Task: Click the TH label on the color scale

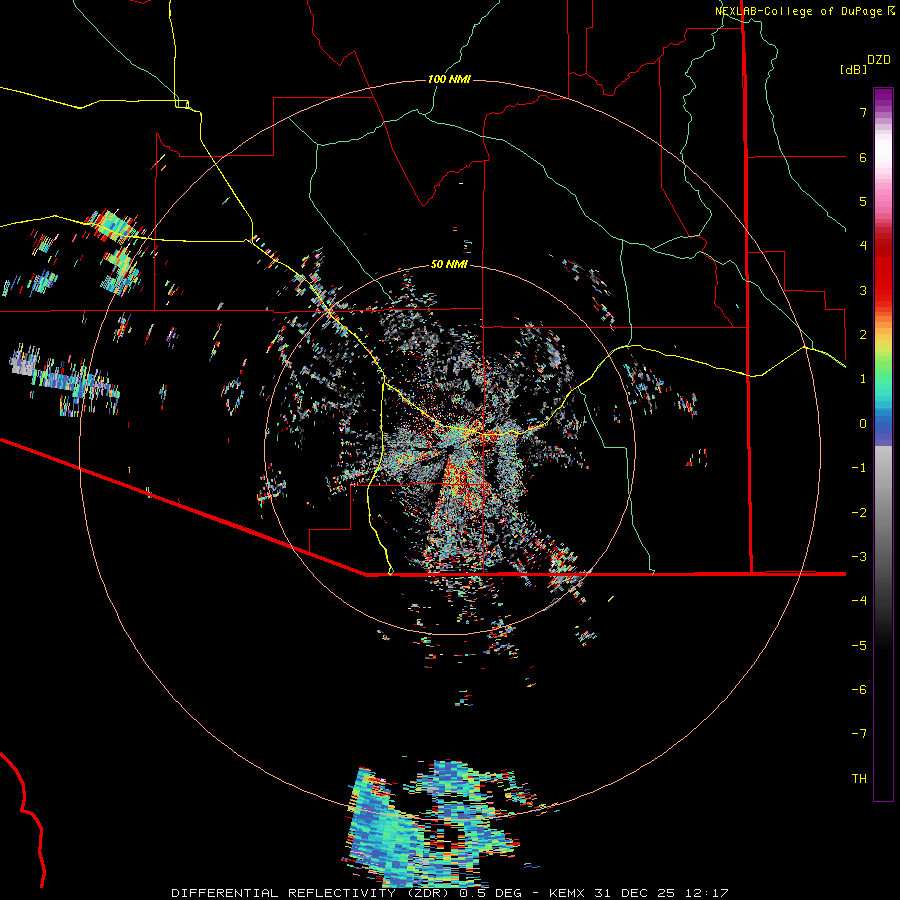Action: 859,779
